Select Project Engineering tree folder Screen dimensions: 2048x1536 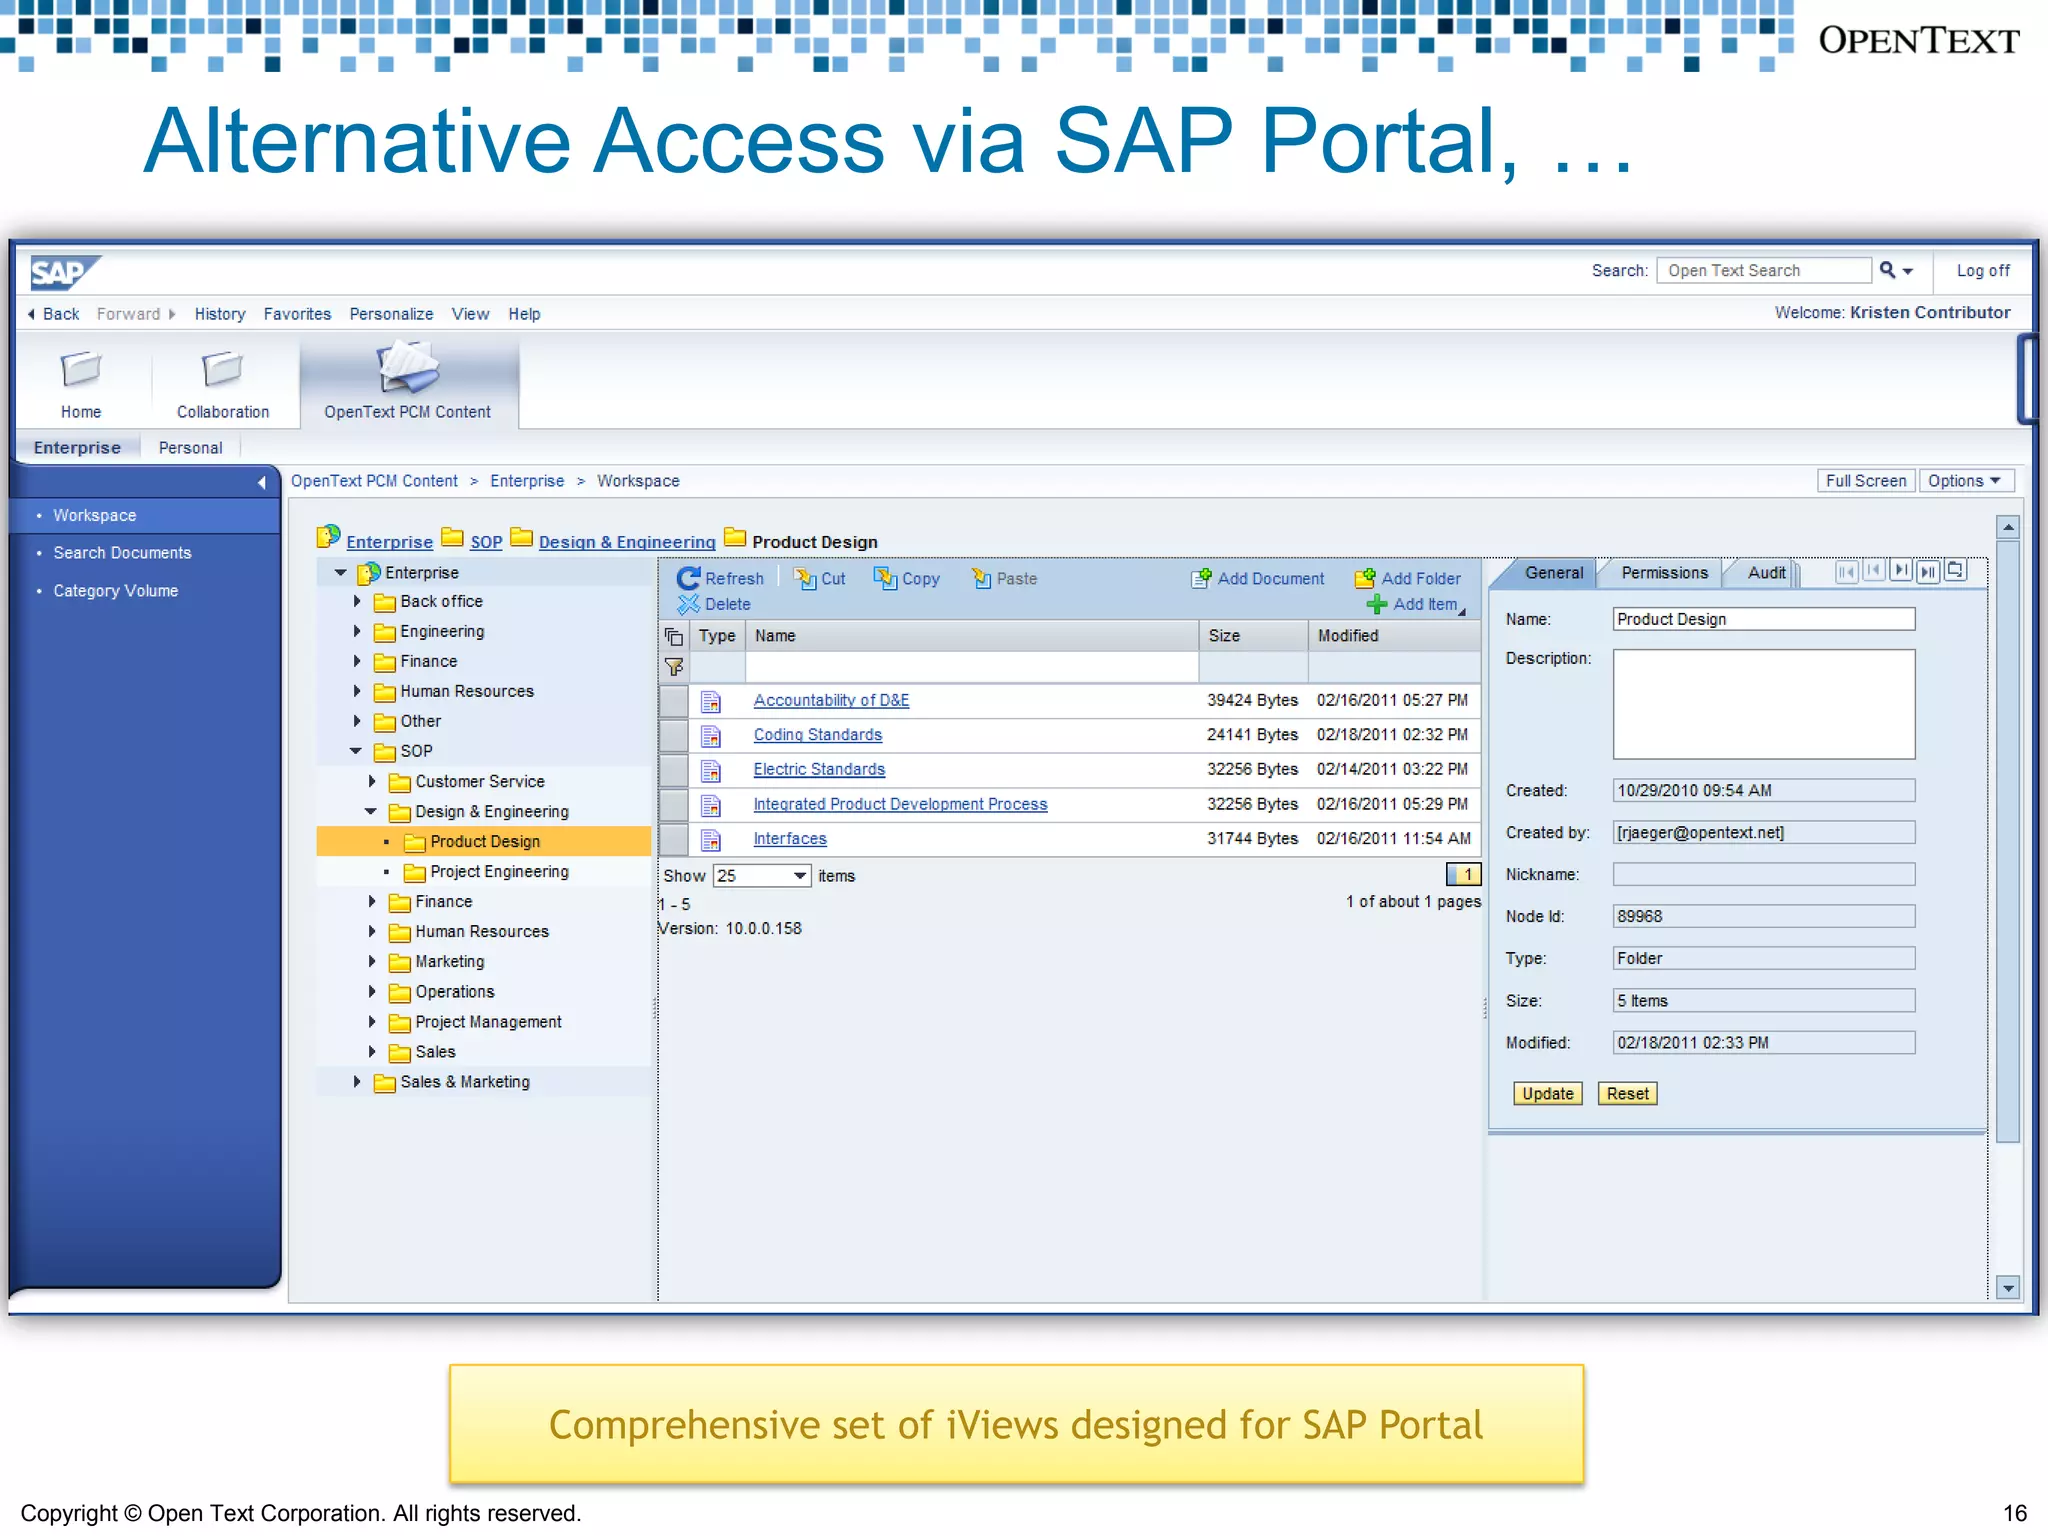[499, 871]
